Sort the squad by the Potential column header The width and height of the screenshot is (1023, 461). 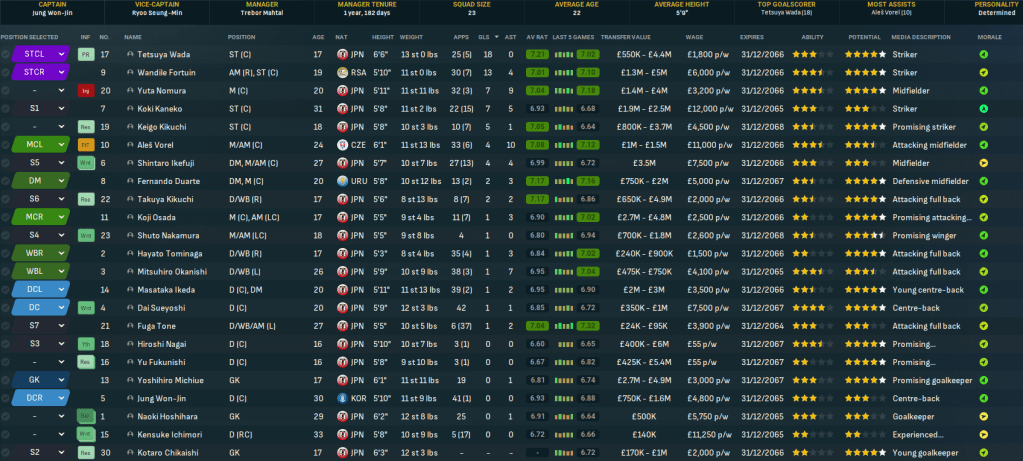(x=862, y=36)
